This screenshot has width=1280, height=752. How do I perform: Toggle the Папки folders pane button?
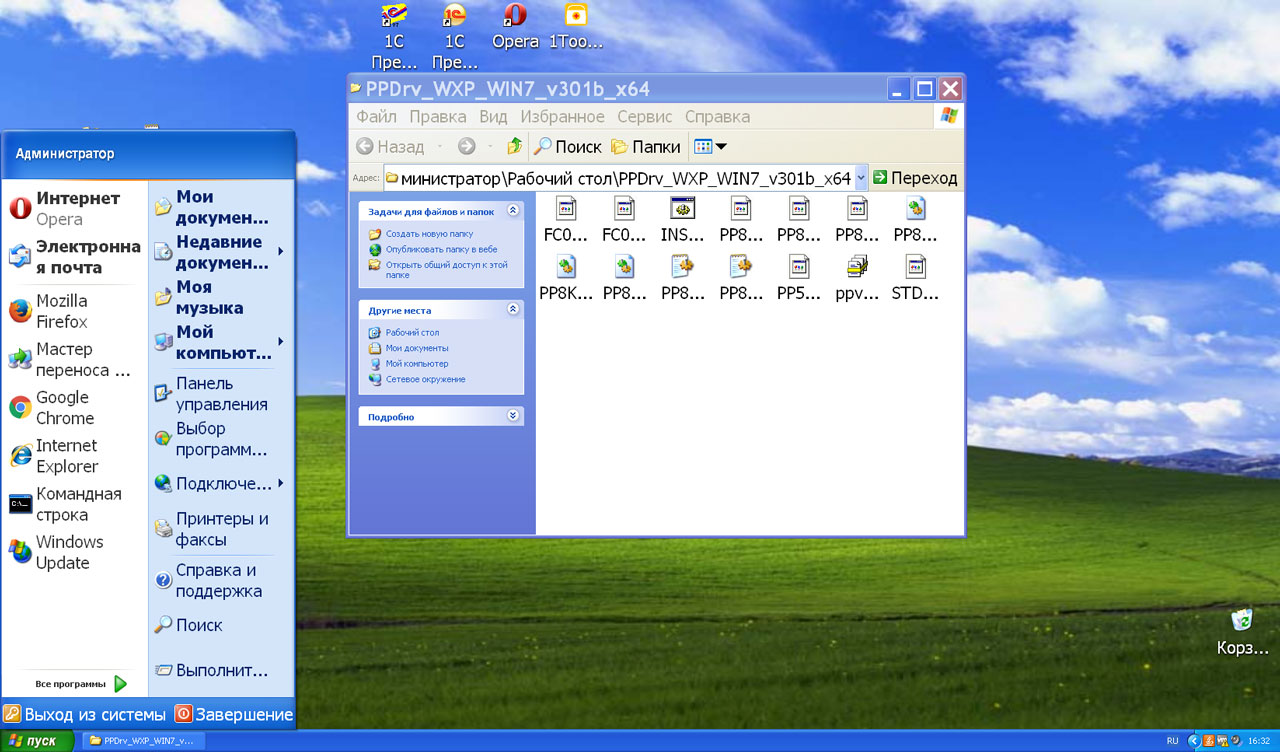coord(646,147)
